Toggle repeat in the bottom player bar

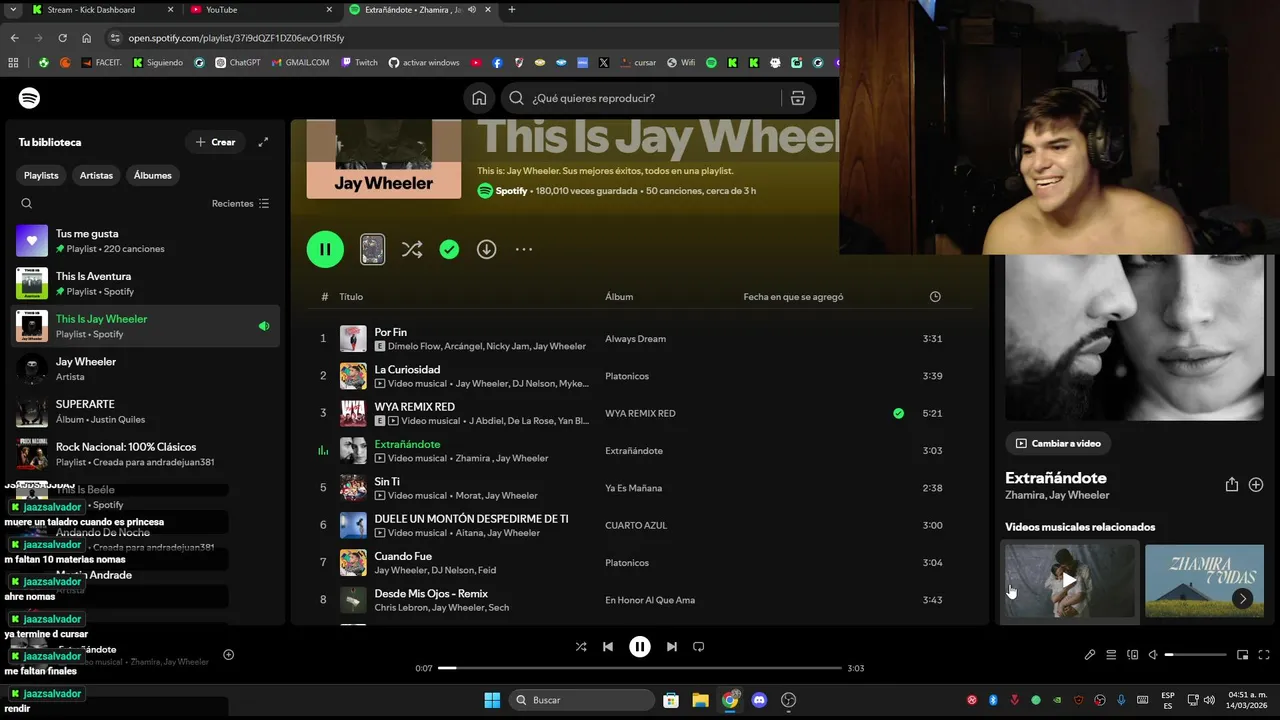click(x=699, y=647)
